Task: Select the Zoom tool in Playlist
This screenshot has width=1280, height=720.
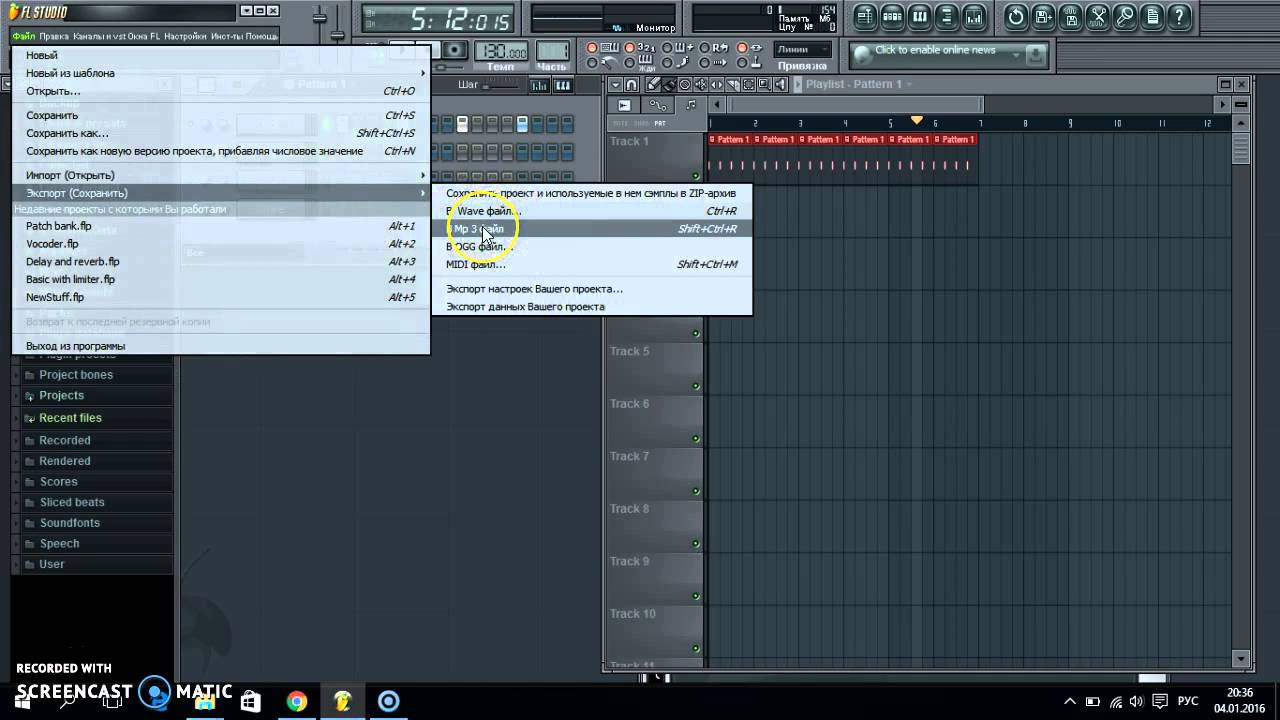Action: (x=764, y=84)
